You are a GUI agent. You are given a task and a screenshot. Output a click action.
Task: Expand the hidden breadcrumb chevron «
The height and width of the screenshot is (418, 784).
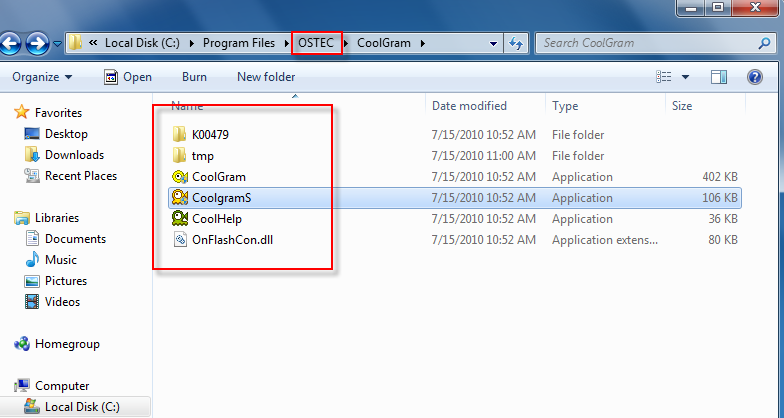tap(93, 43)
